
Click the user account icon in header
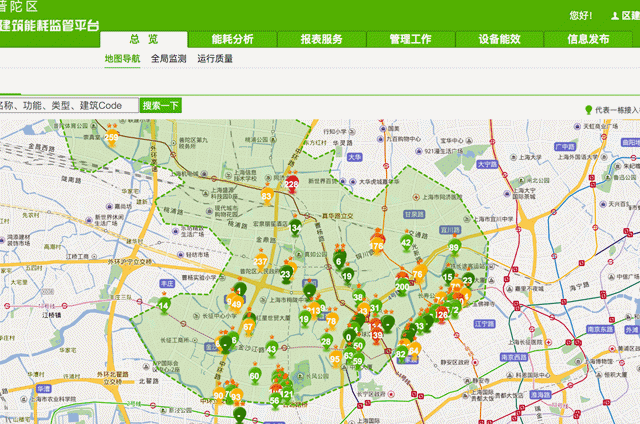tap(615, 16)
